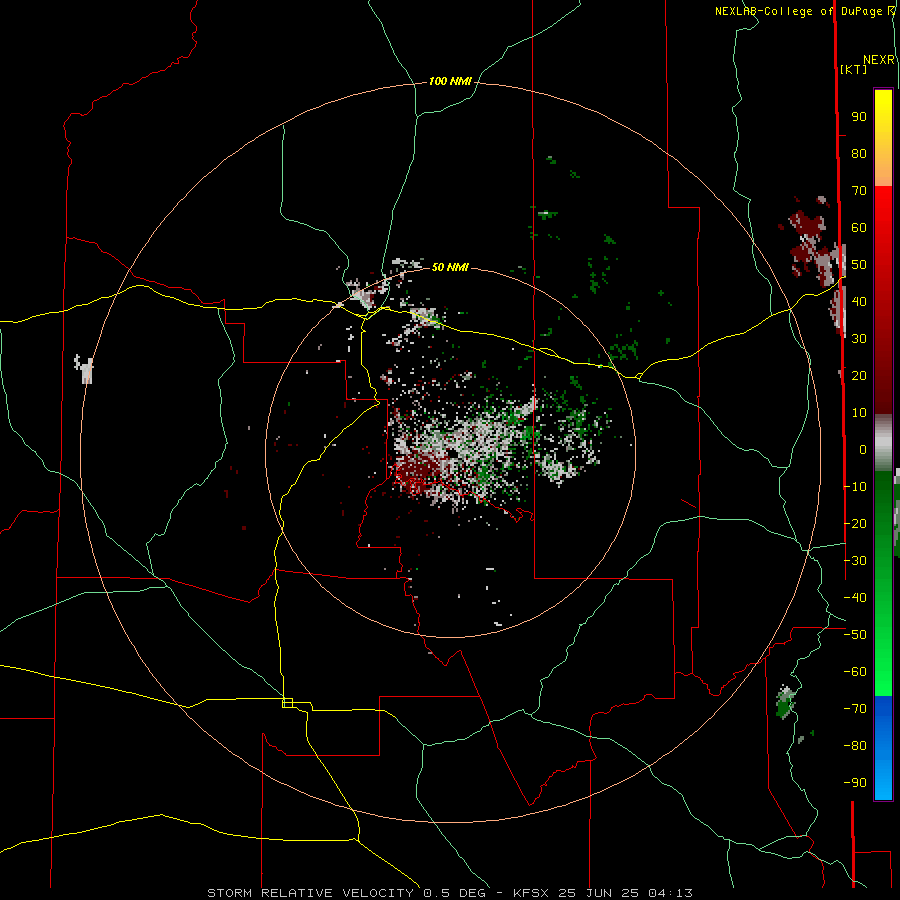Pick the gray zero-velocity segment of the color scale

(x=883, y=442)
